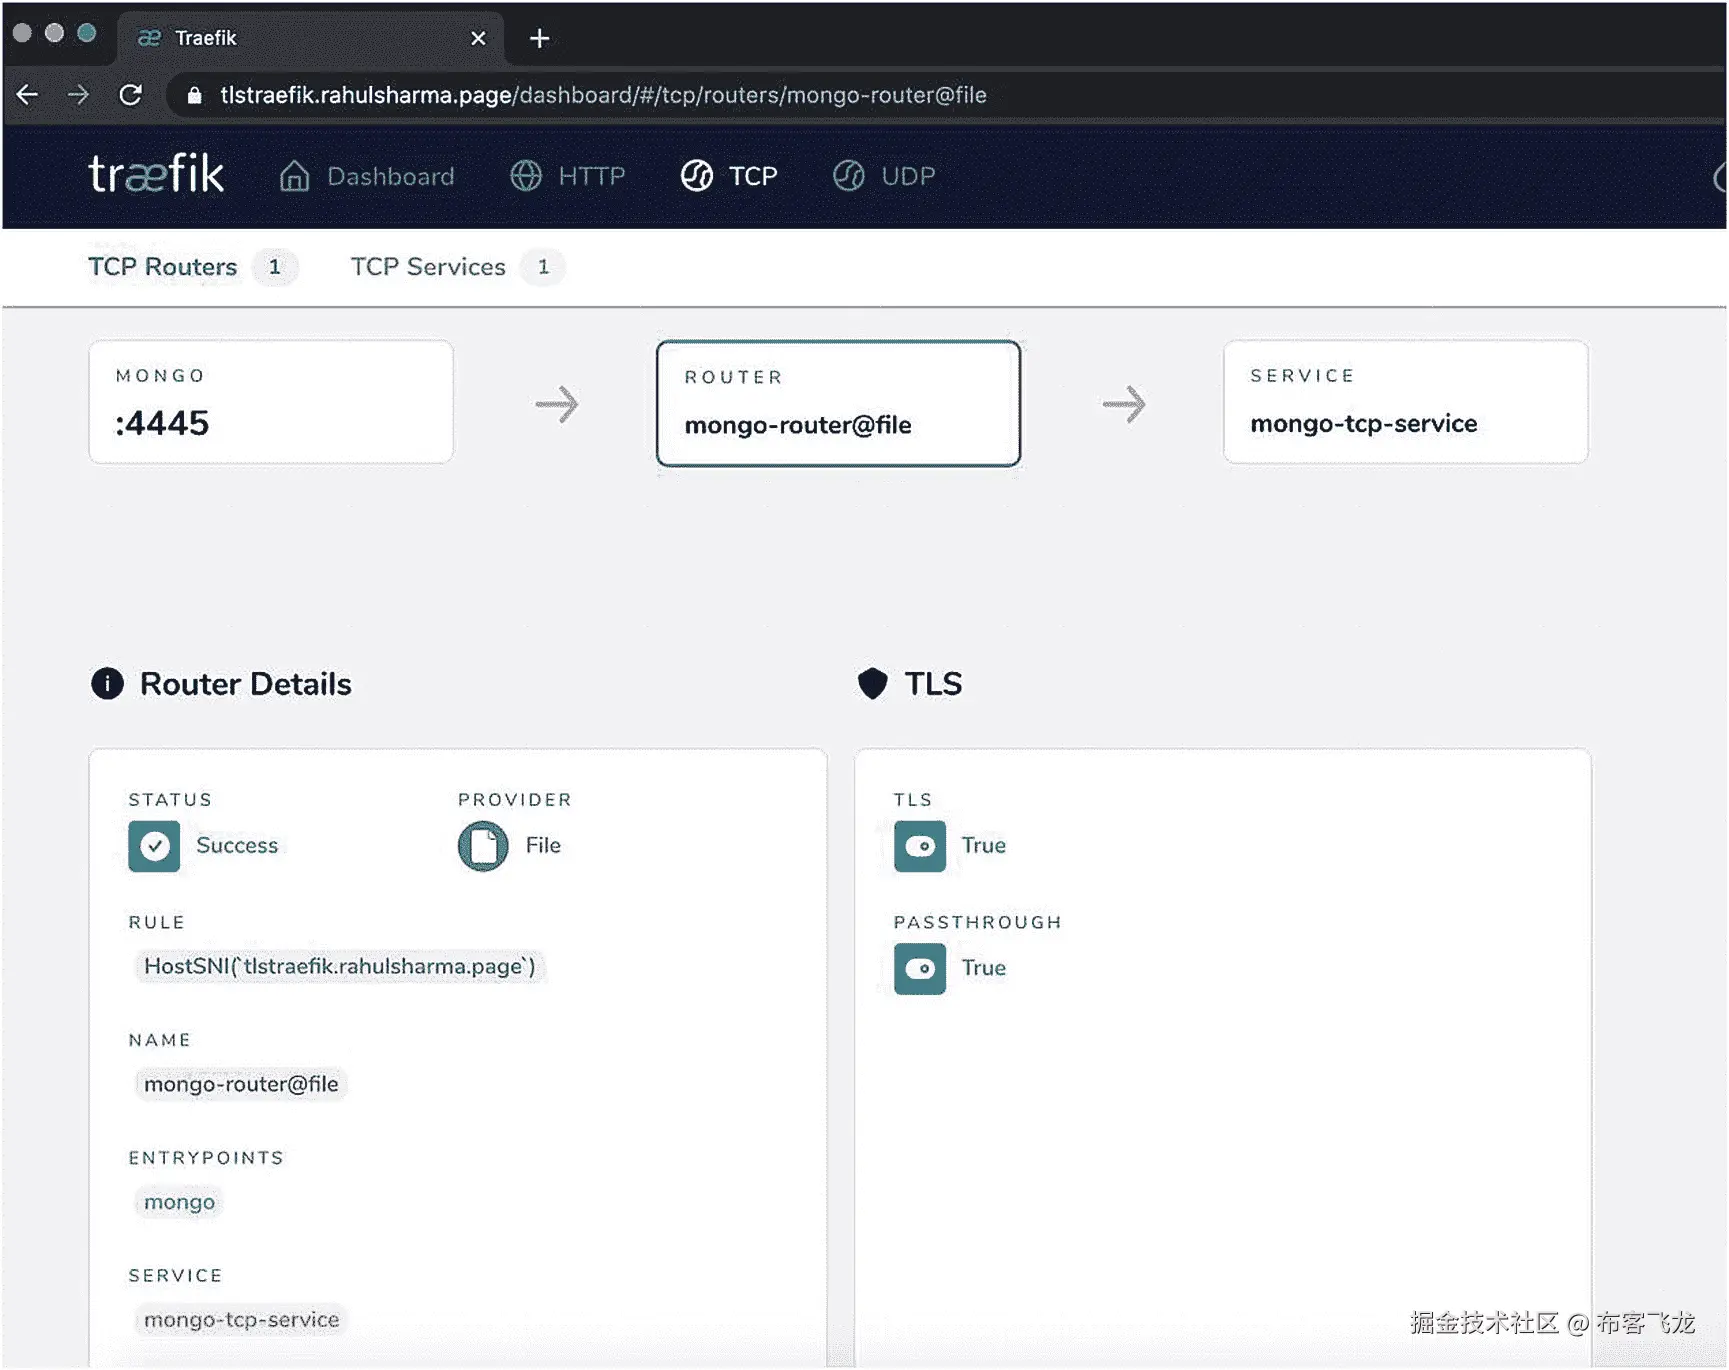The image size is (1729, 1370).
Task: Click the Success status check icon
Action: 154,846
